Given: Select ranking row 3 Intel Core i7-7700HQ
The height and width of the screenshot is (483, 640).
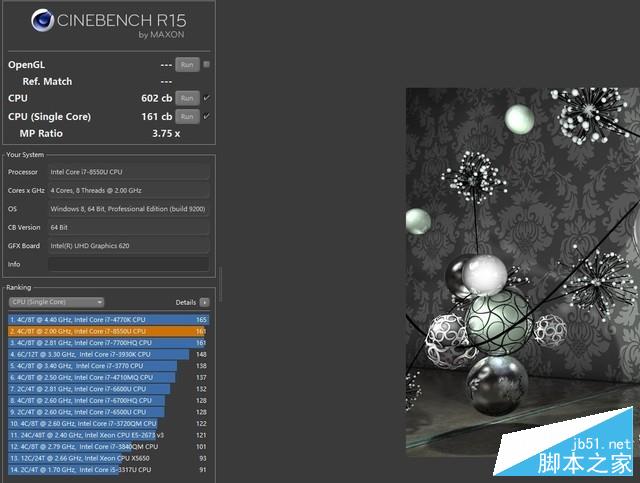Looking at the screenshot, I should pyautogui.click(x=109, y=343).
